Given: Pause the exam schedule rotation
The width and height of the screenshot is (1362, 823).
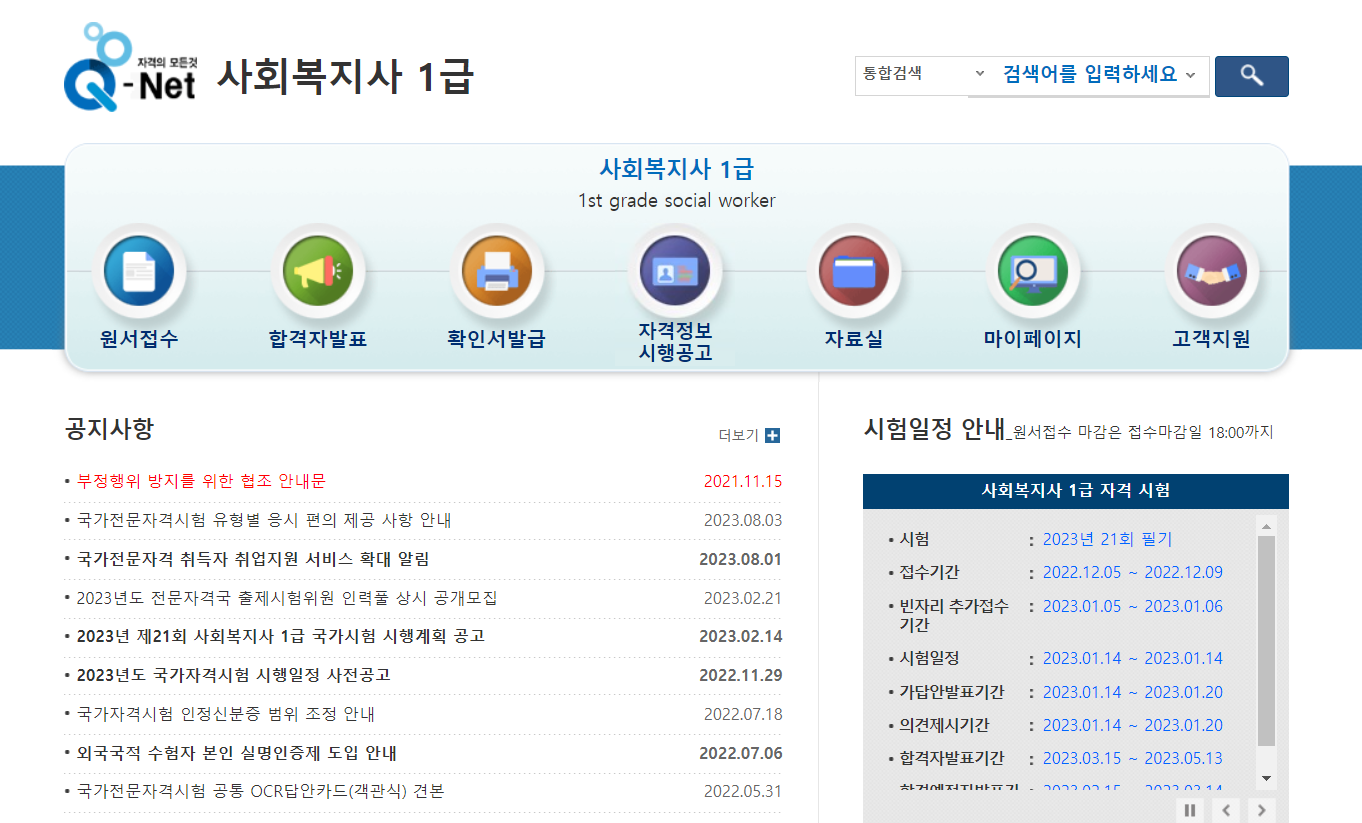Looking at the screenshot, I should point(1190,810).
